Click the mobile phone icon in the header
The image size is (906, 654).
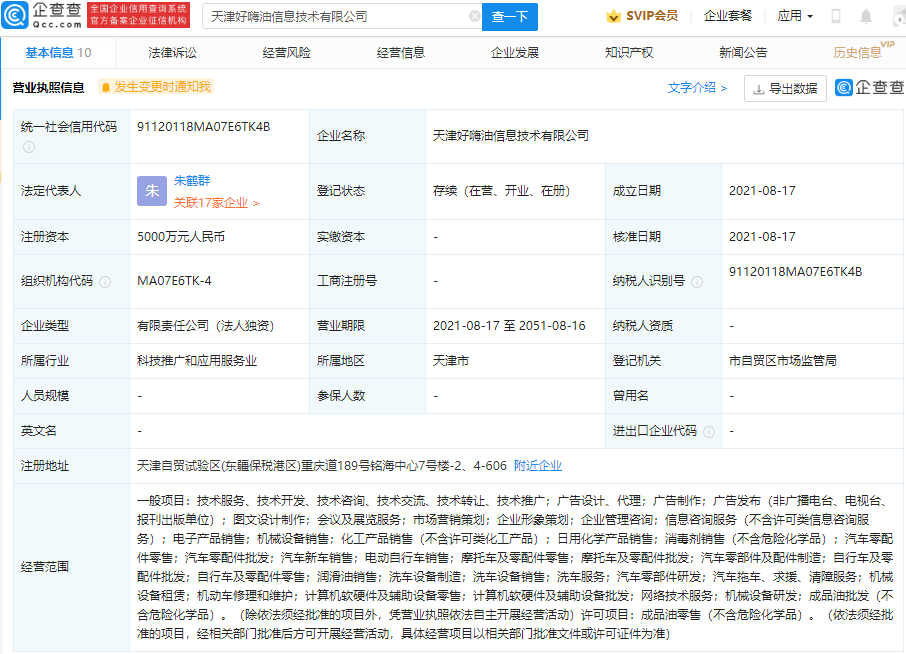point(836,16)
